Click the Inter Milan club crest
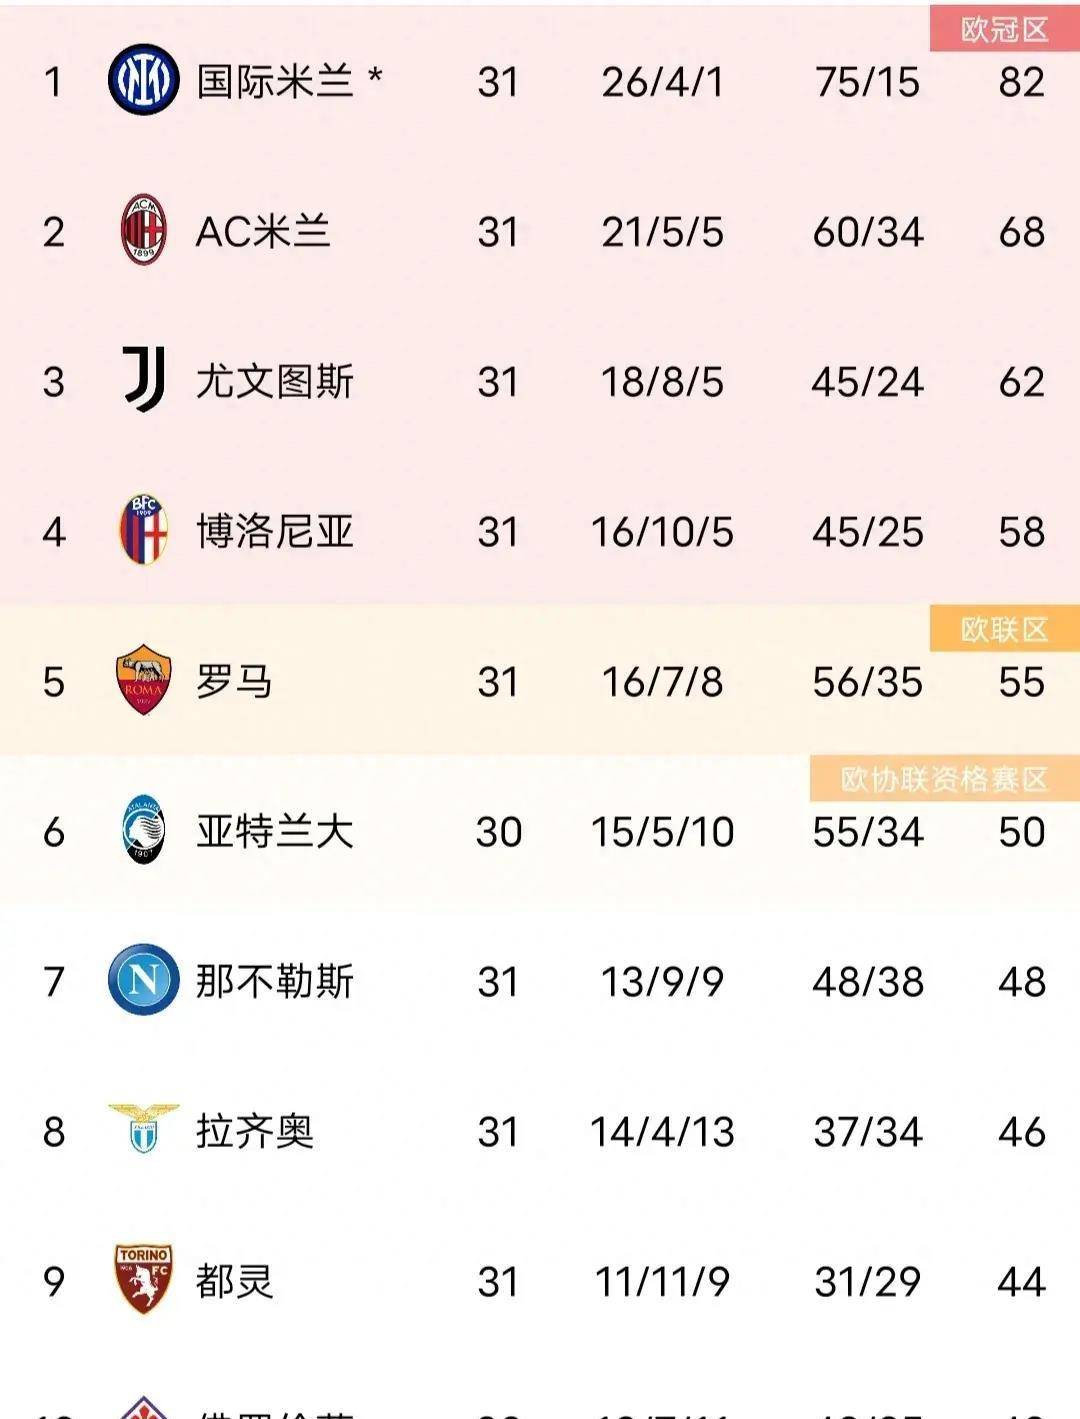 [143, 80]
